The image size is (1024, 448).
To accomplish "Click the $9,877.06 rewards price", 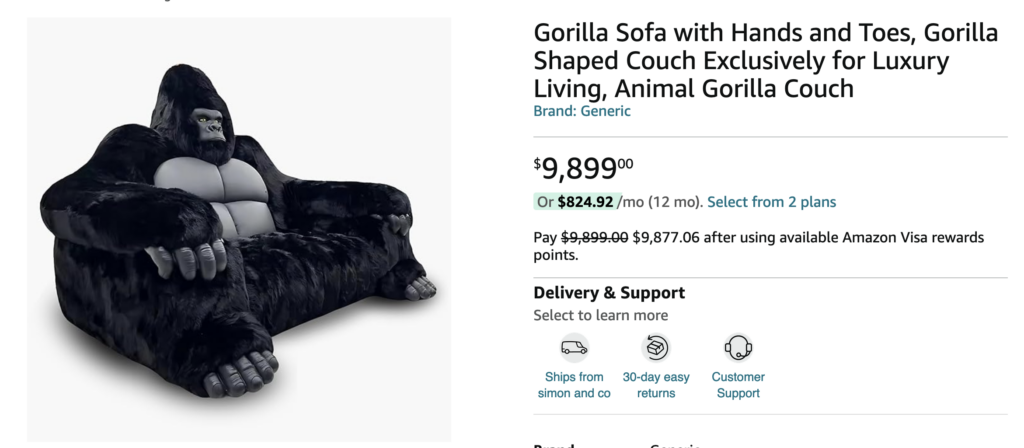I will (667, 238).
